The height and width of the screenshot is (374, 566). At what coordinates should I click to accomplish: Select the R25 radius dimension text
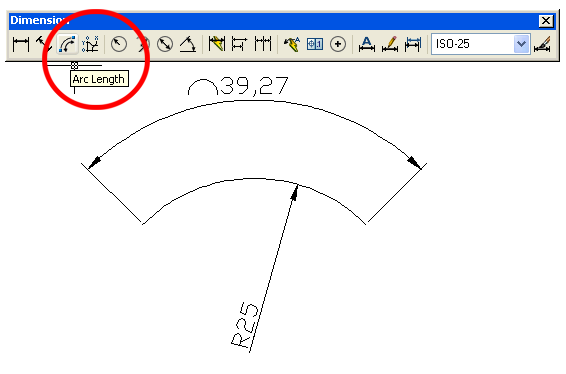coord(245,325)
